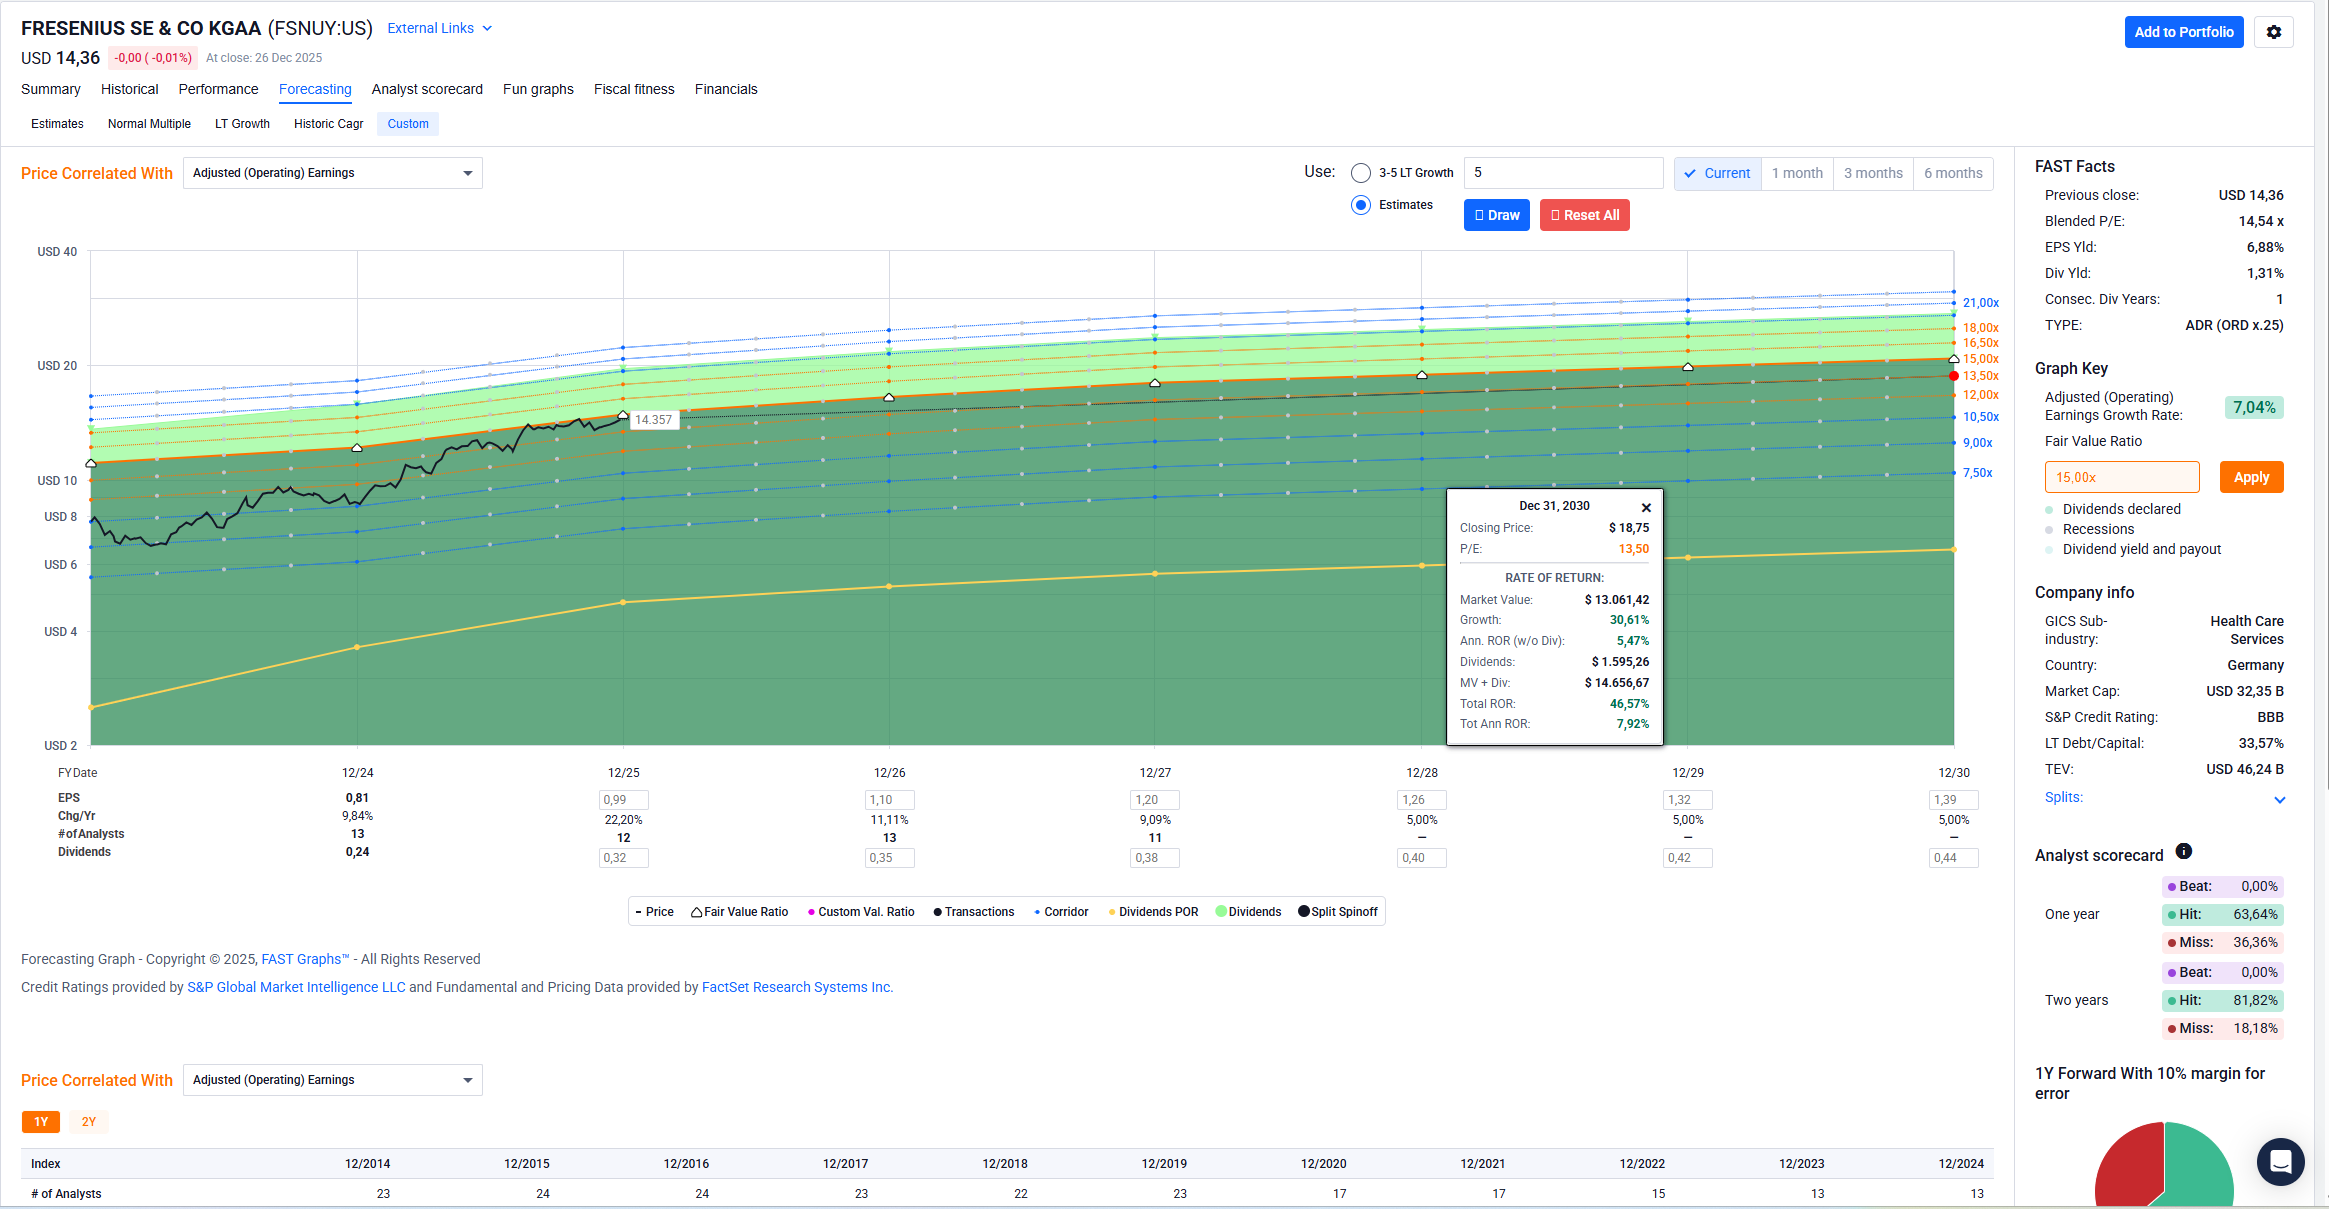
Task: Switch to the Fiscal fitness tab
Action: click(633, 89)
